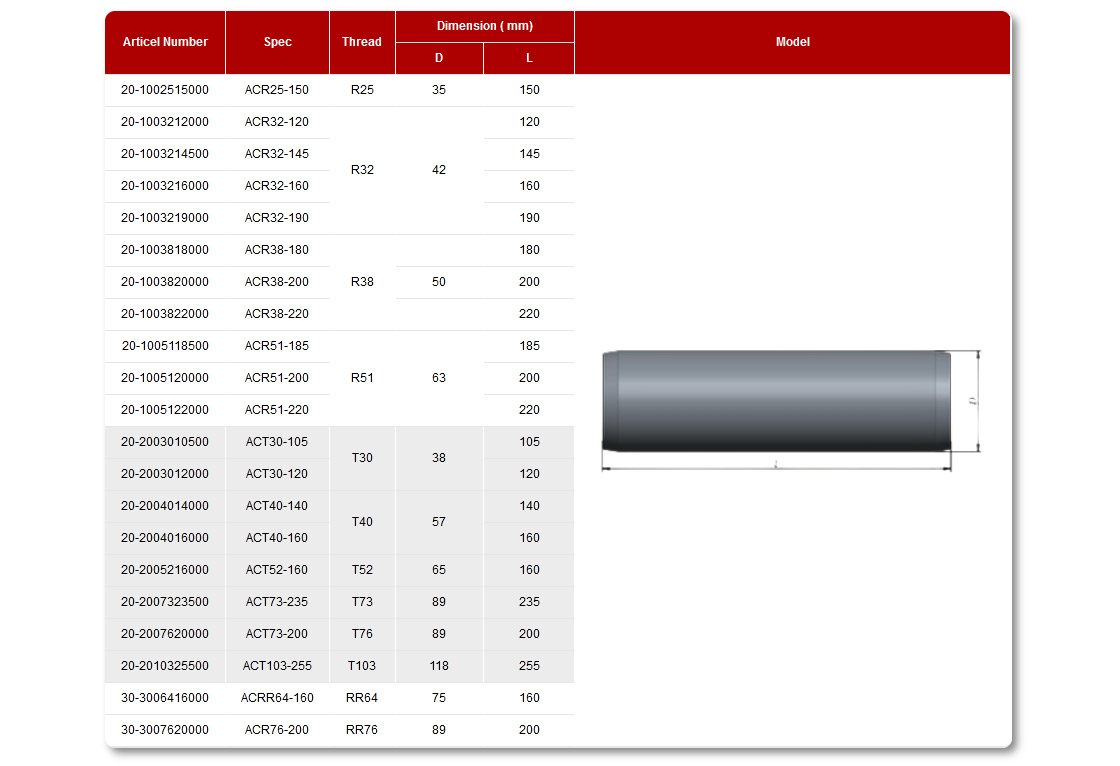This screenshot has width=1120, height=766.
Task: Click thread value T40
Action: [x=362, y=522]
